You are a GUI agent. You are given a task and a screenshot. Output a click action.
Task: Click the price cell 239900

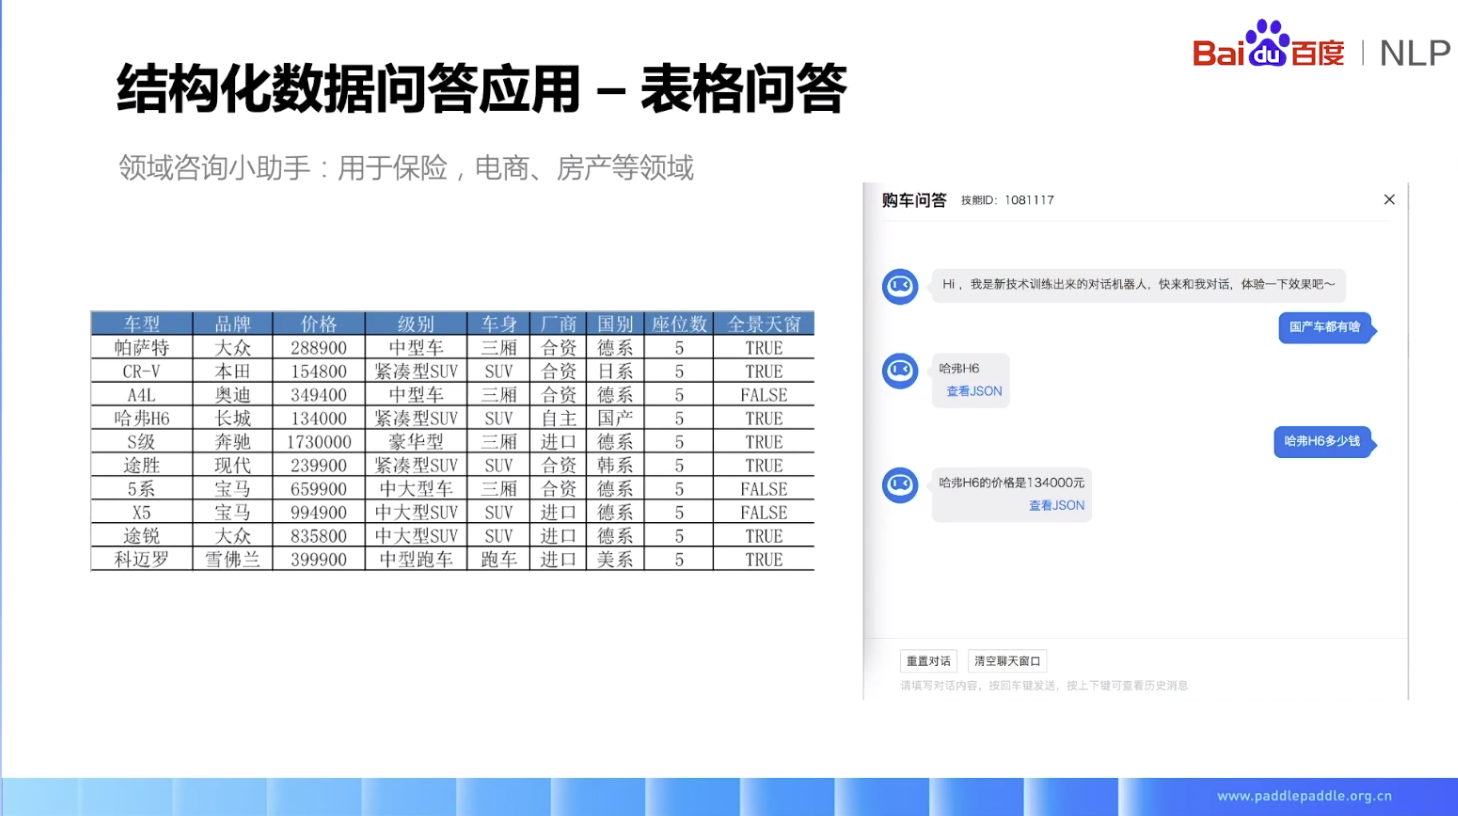pyautogui.click(x=319, y=465)
